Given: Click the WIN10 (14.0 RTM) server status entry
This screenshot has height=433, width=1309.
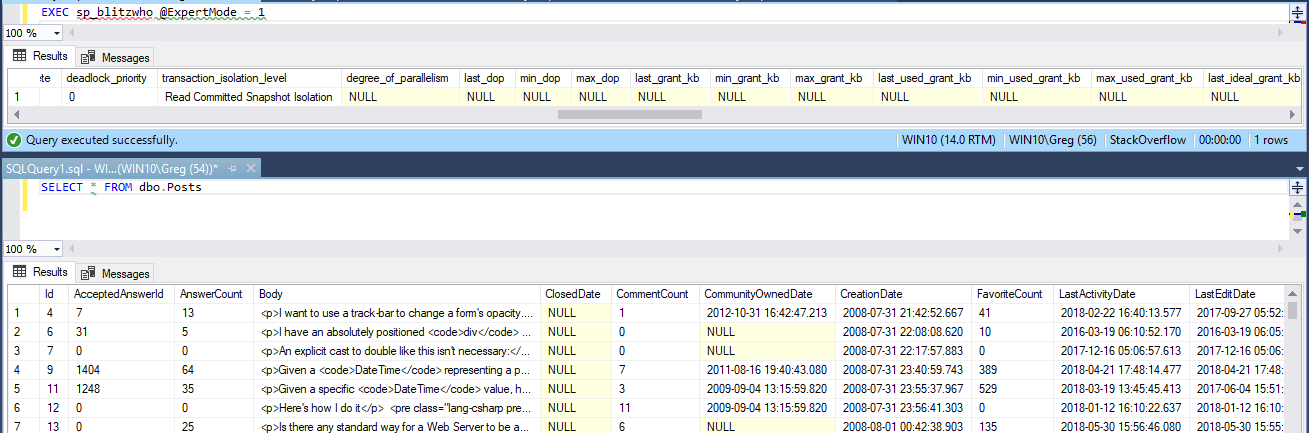Looking at the screenshot, I should (x=950, y=140).
